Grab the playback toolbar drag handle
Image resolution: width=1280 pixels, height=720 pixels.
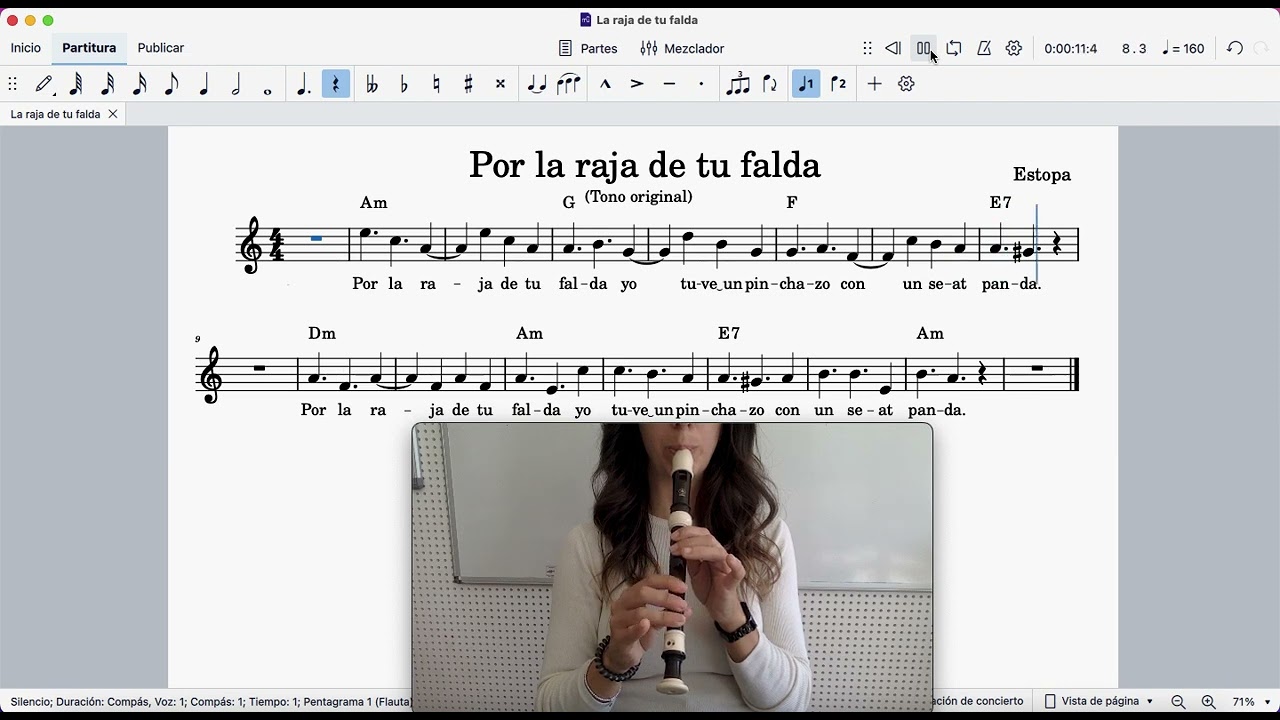coord(867,48)
